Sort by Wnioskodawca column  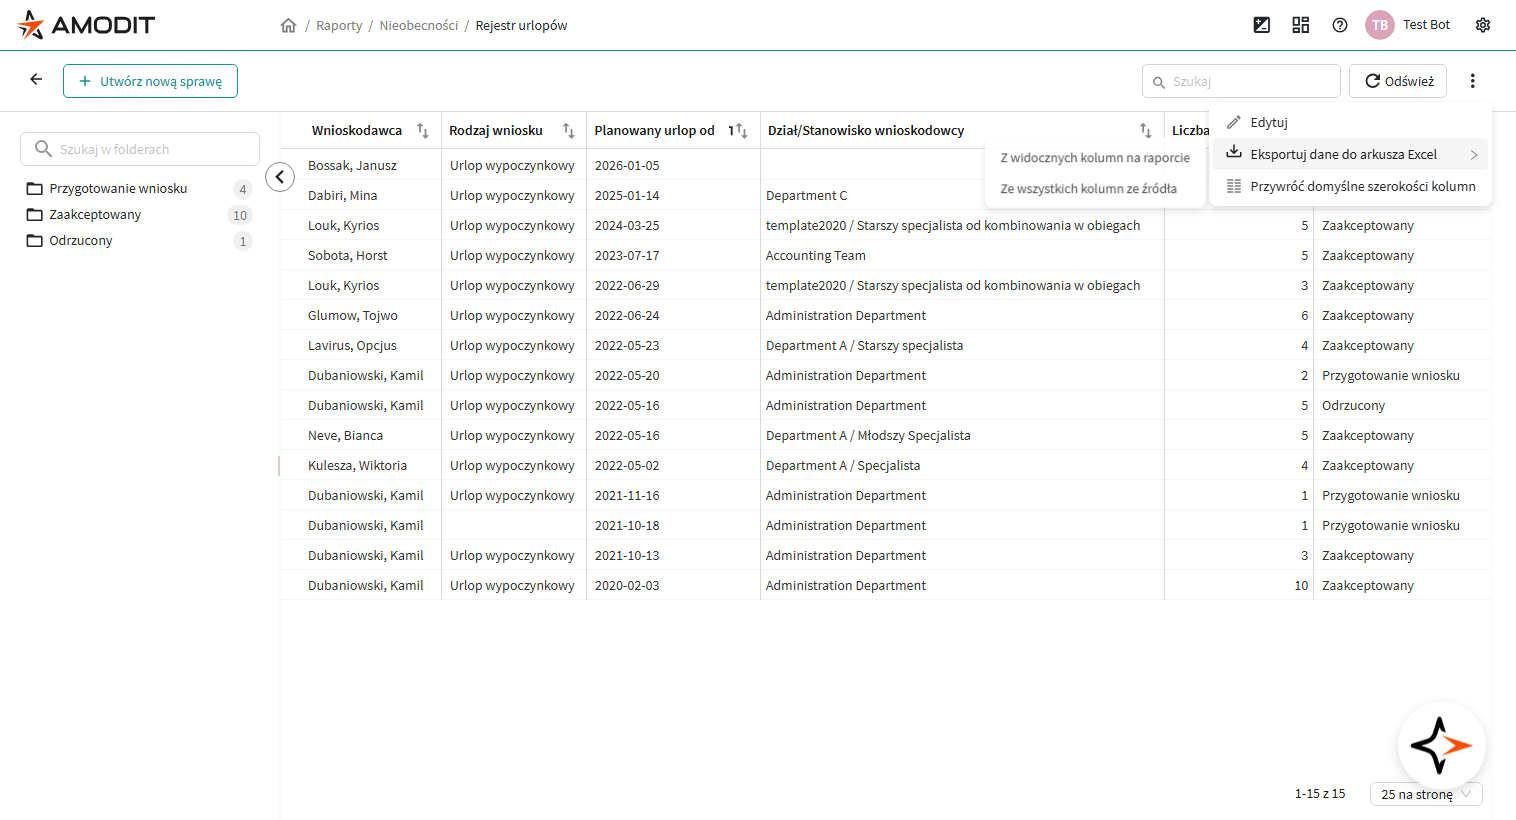click(423, 131)
